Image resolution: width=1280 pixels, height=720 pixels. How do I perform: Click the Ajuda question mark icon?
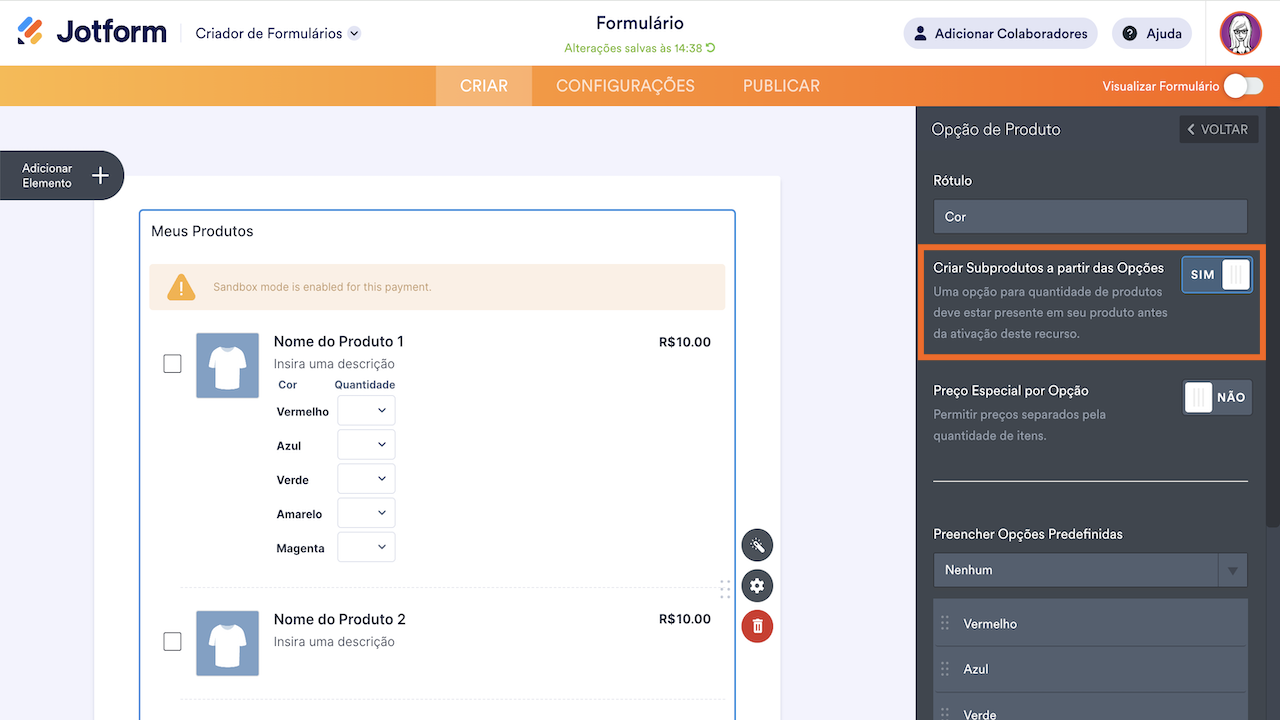1130,33
